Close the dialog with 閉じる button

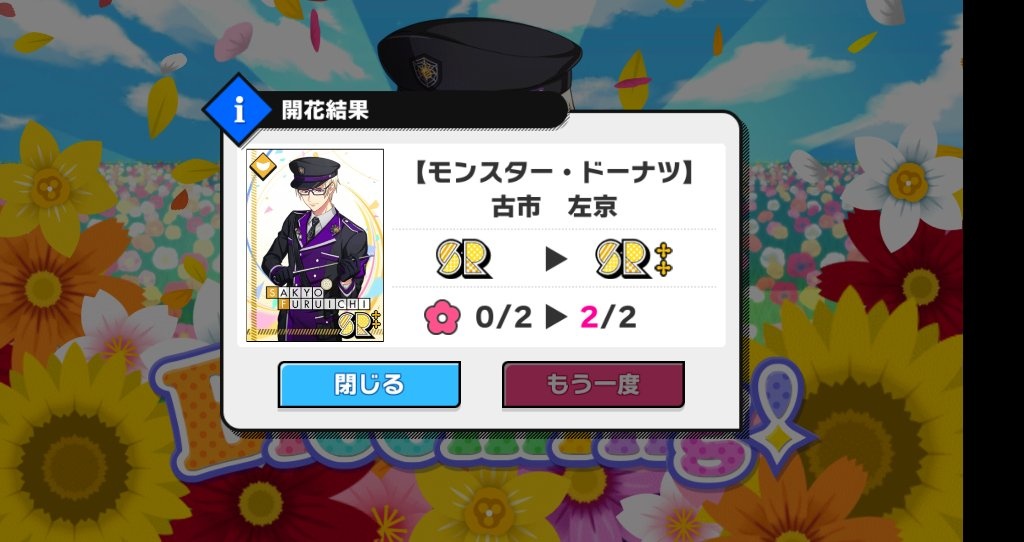tap(369, 385)
